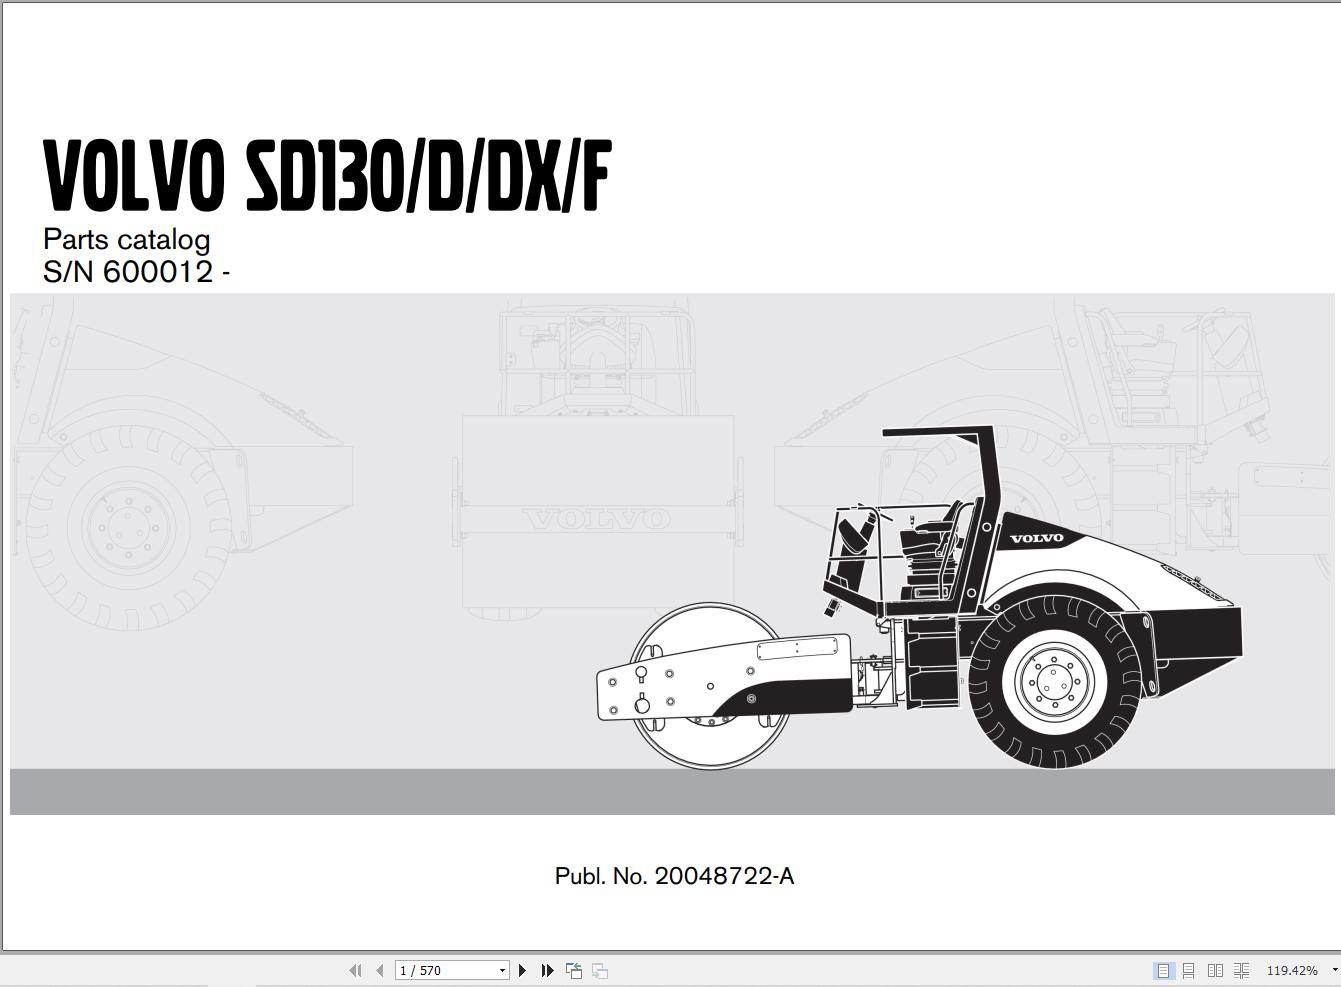Image resolution: width=1341 pixels, height=987 pixels.
Task: Toggle the facing pages display mode
Action: pos(1215,970)
